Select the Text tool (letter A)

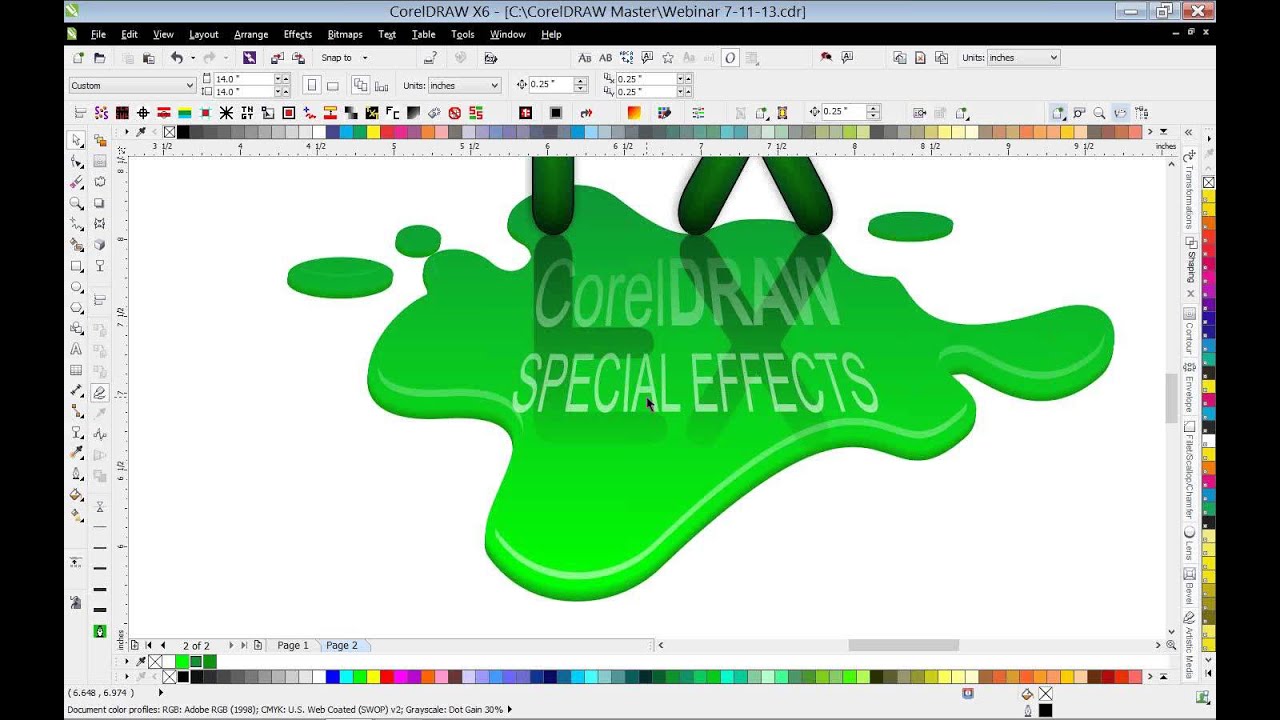click(x=77, y=350)
